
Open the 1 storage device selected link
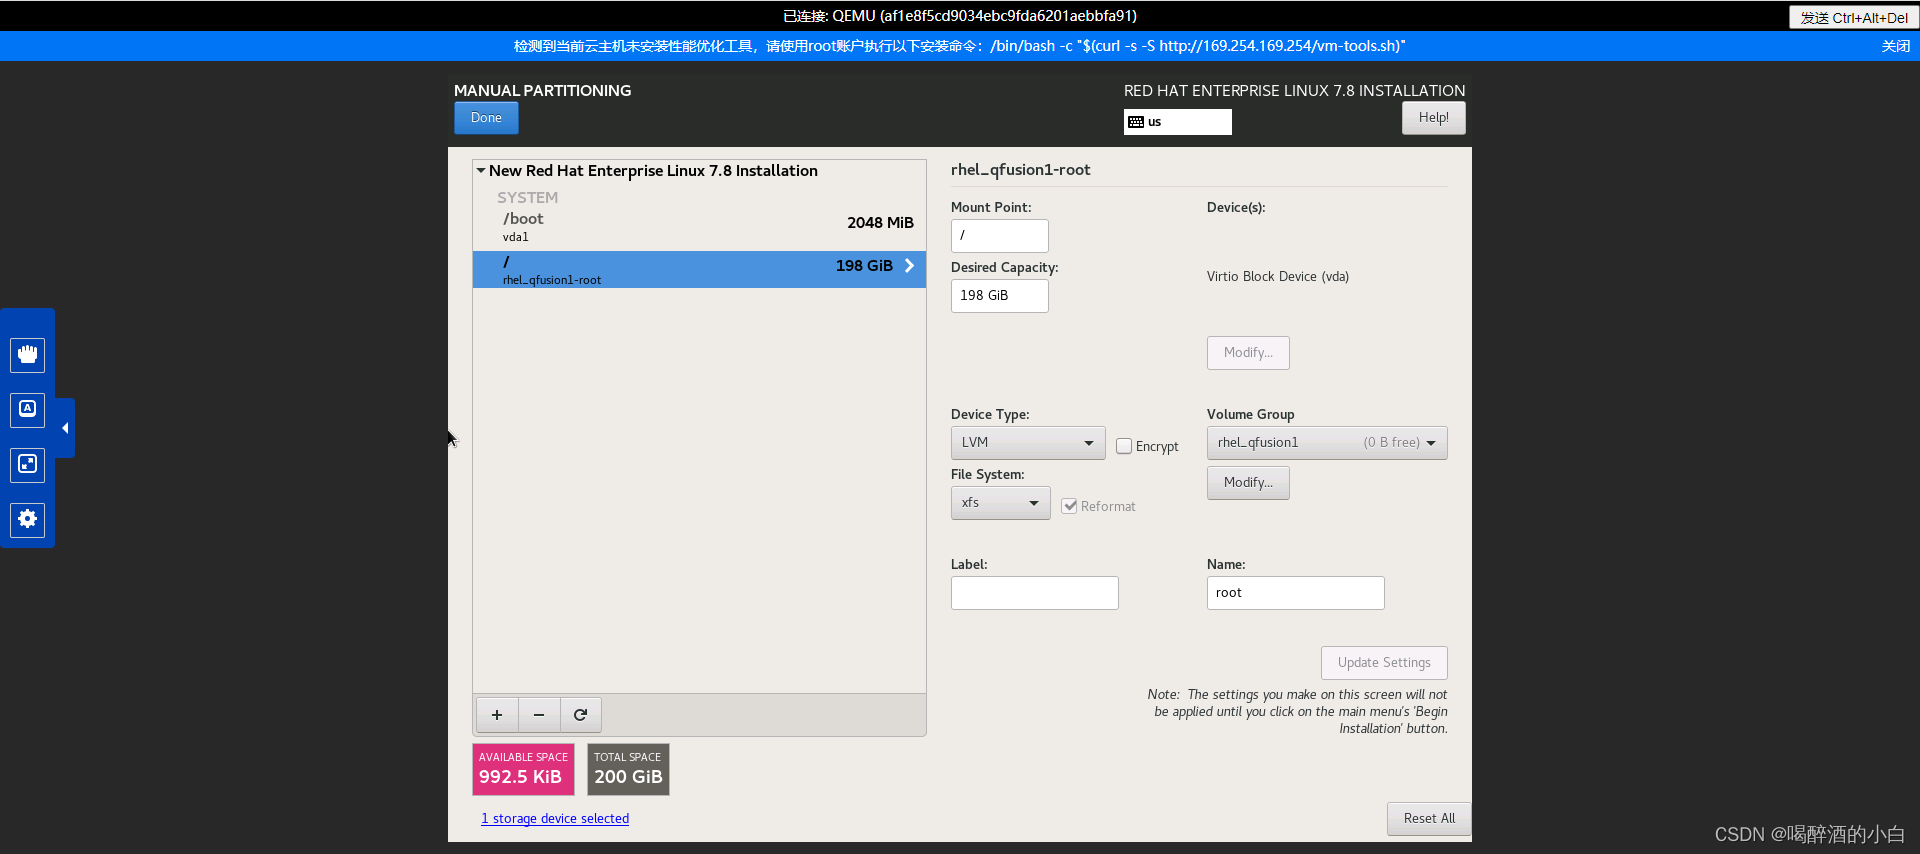pos(555,819)
